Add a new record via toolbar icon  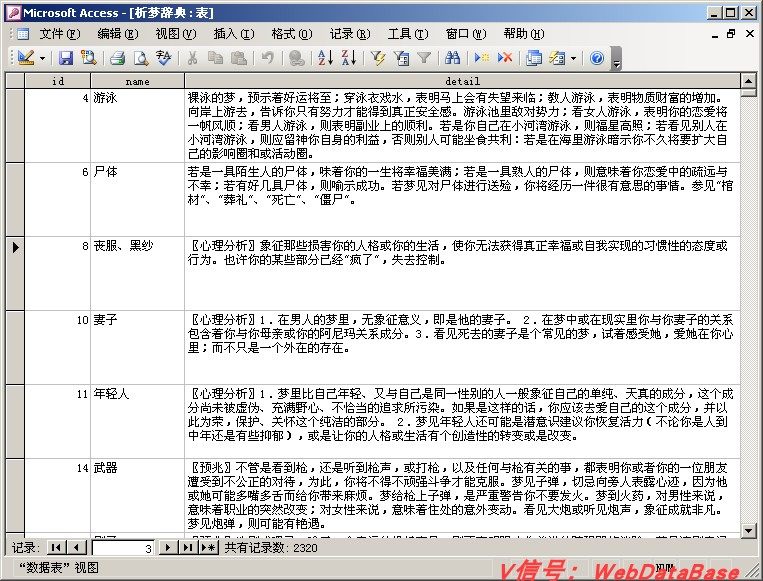482,58
